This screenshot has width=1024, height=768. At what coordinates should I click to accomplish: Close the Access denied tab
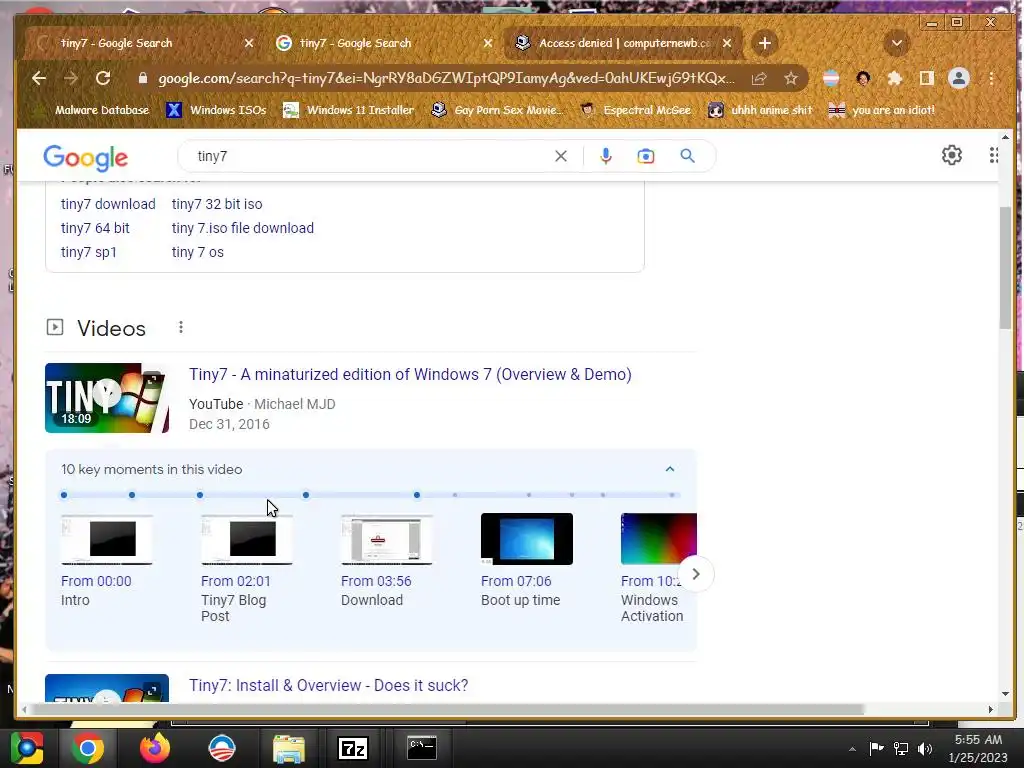pyautogui.click(x=727, y=43)
